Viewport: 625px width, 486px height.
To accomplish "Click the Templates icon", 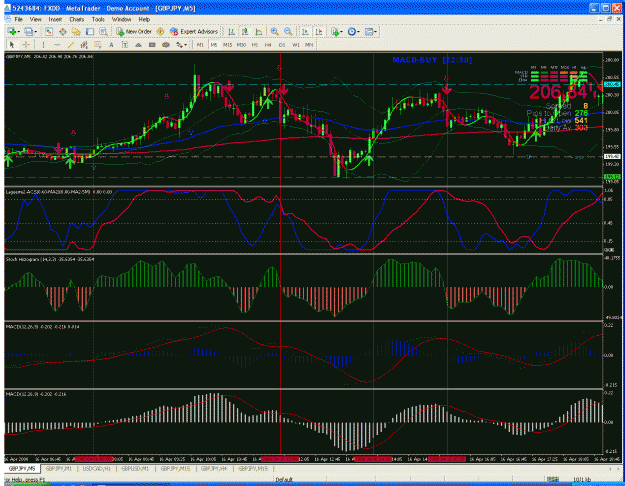I will (x=368, y=32).
